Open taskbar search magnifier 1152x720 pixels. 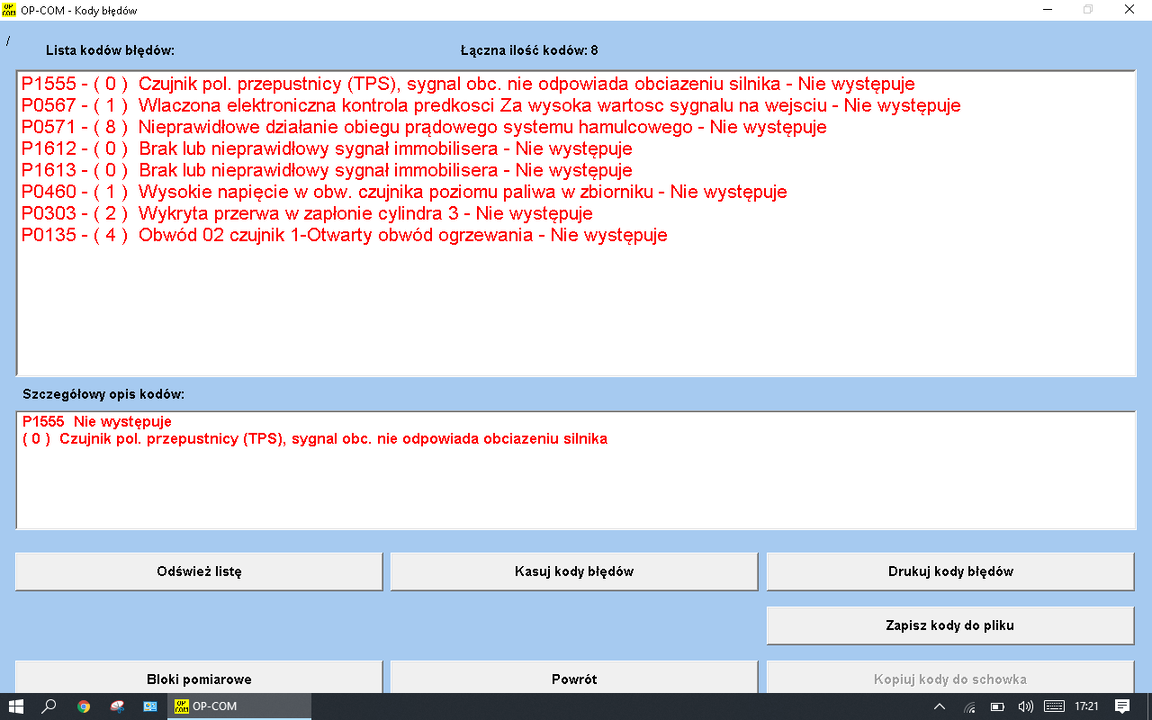49,706
